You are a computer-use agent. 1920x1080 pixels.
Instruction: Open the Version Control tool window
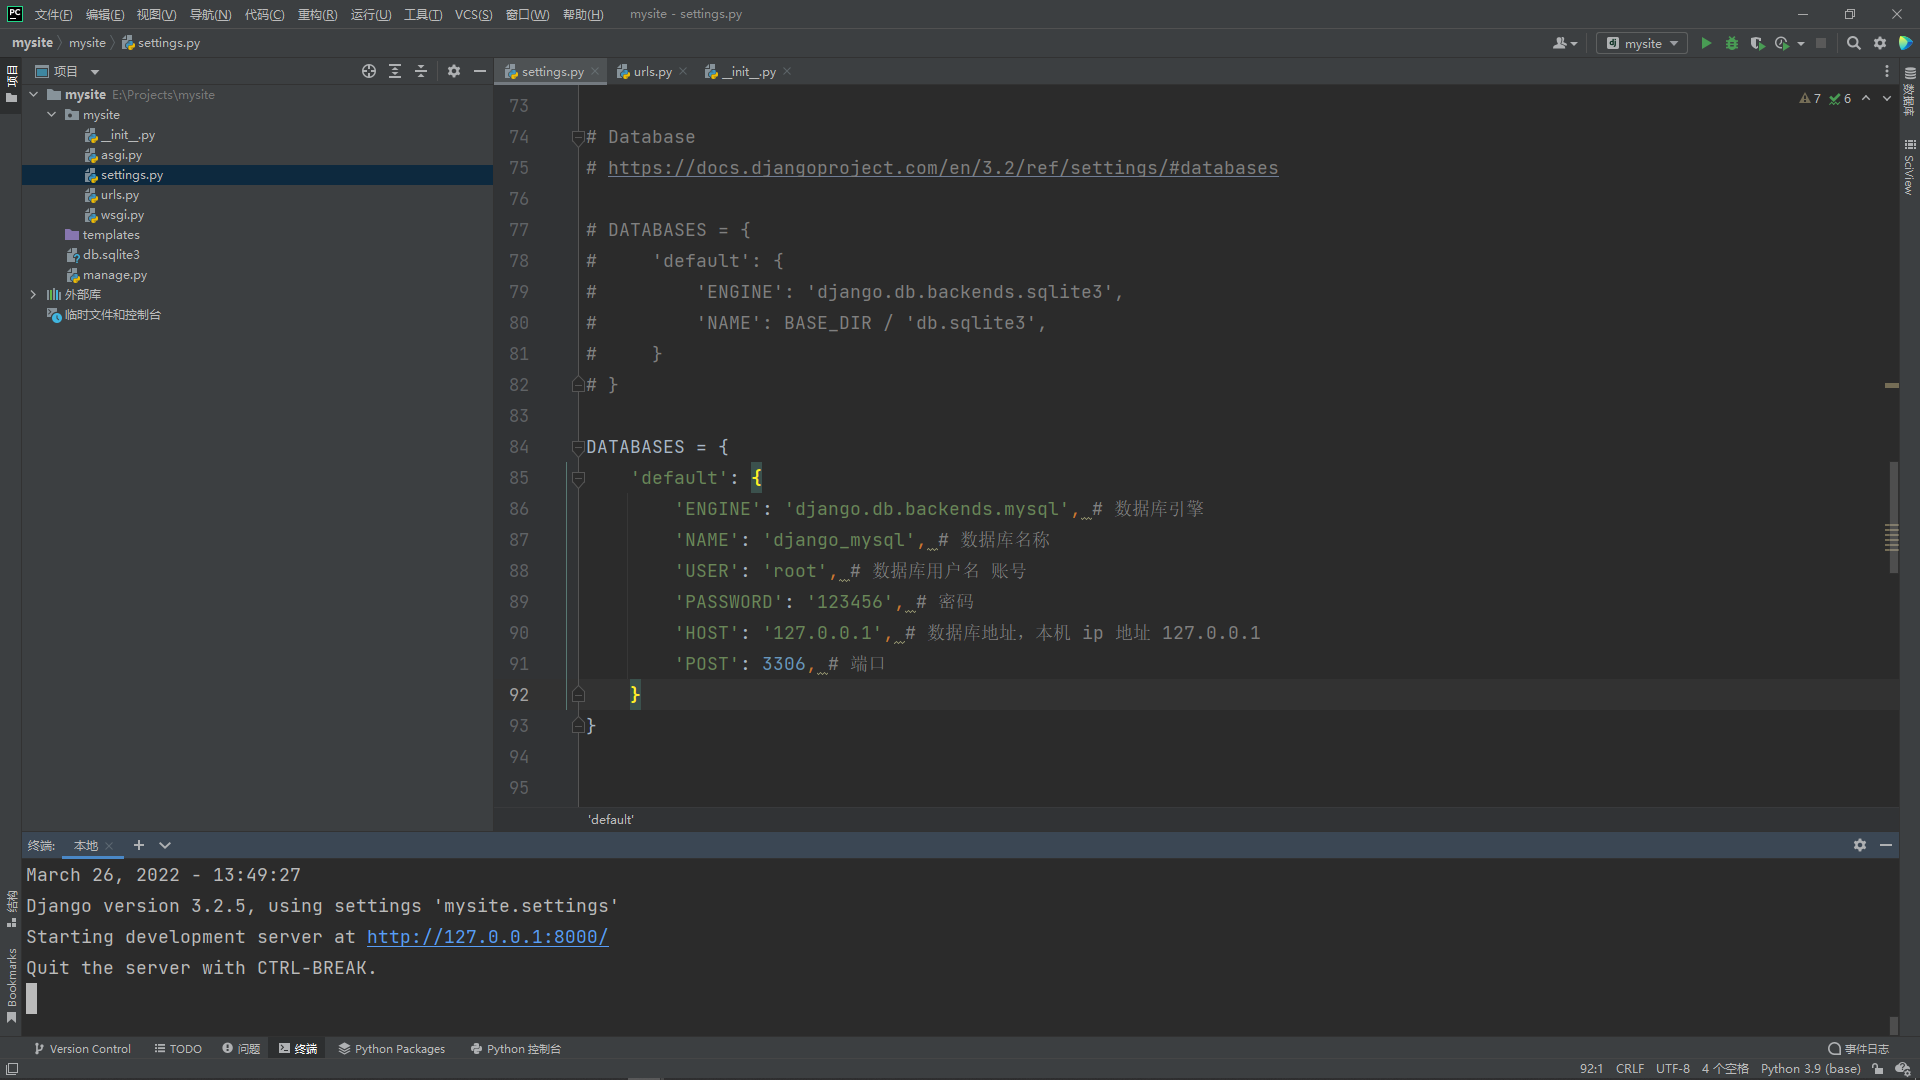[x=82, y=1049]
